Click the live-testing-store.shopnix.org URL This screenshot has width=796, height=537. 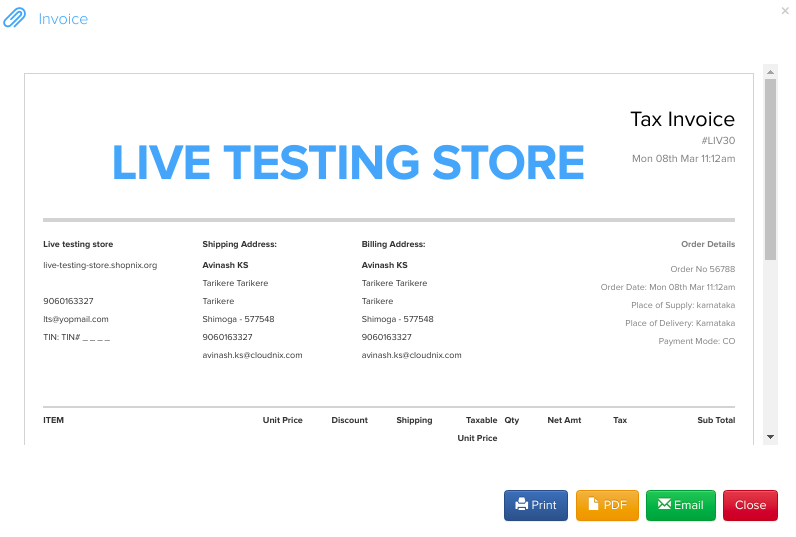[x=100, y=265]
